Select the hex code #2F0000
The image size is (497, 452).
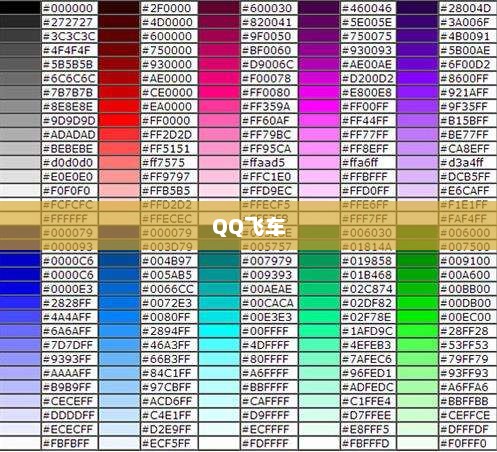tap(167, 8)
